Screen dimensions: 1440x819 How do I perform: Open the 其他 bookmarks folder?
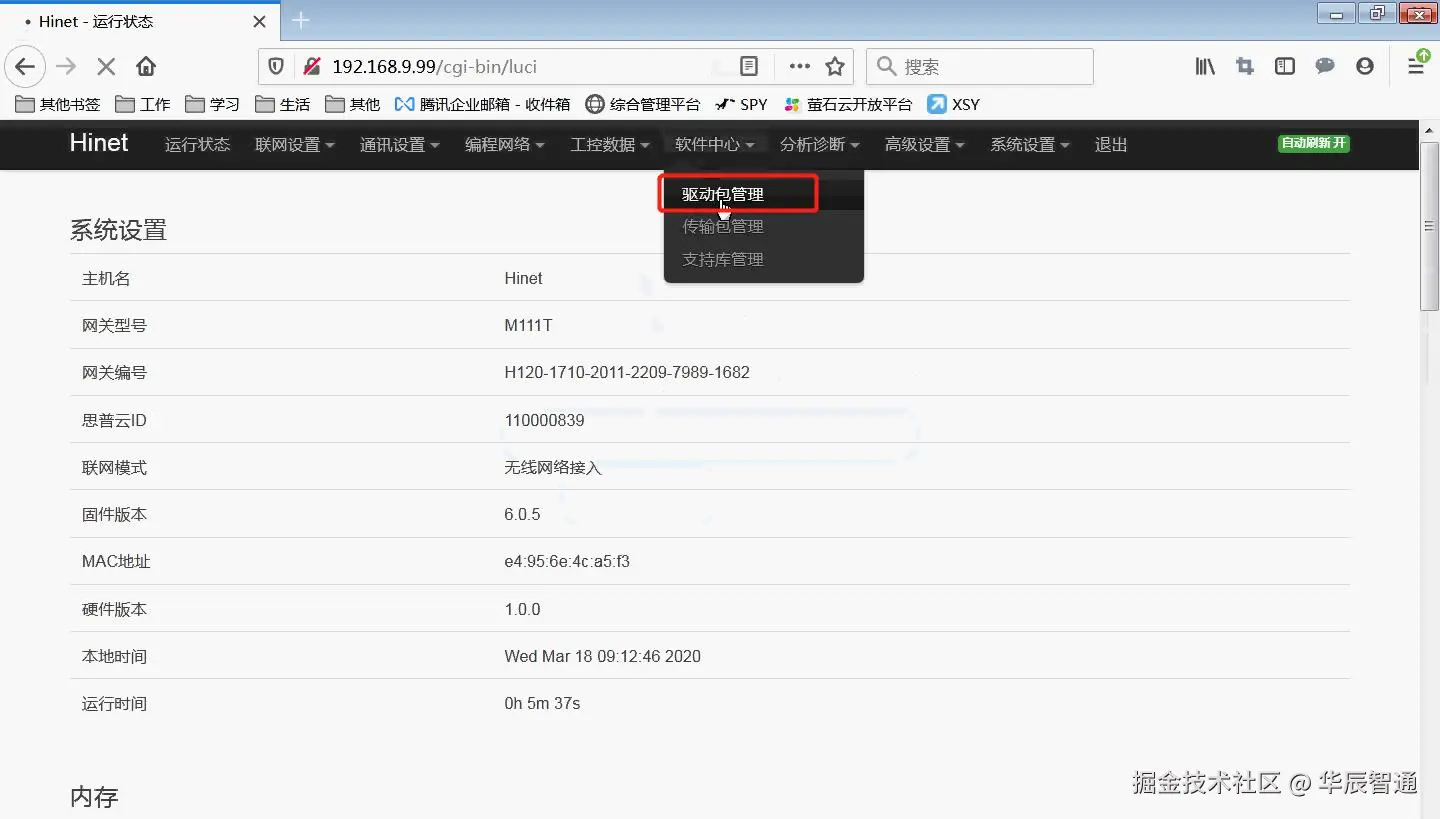[353, 104]
